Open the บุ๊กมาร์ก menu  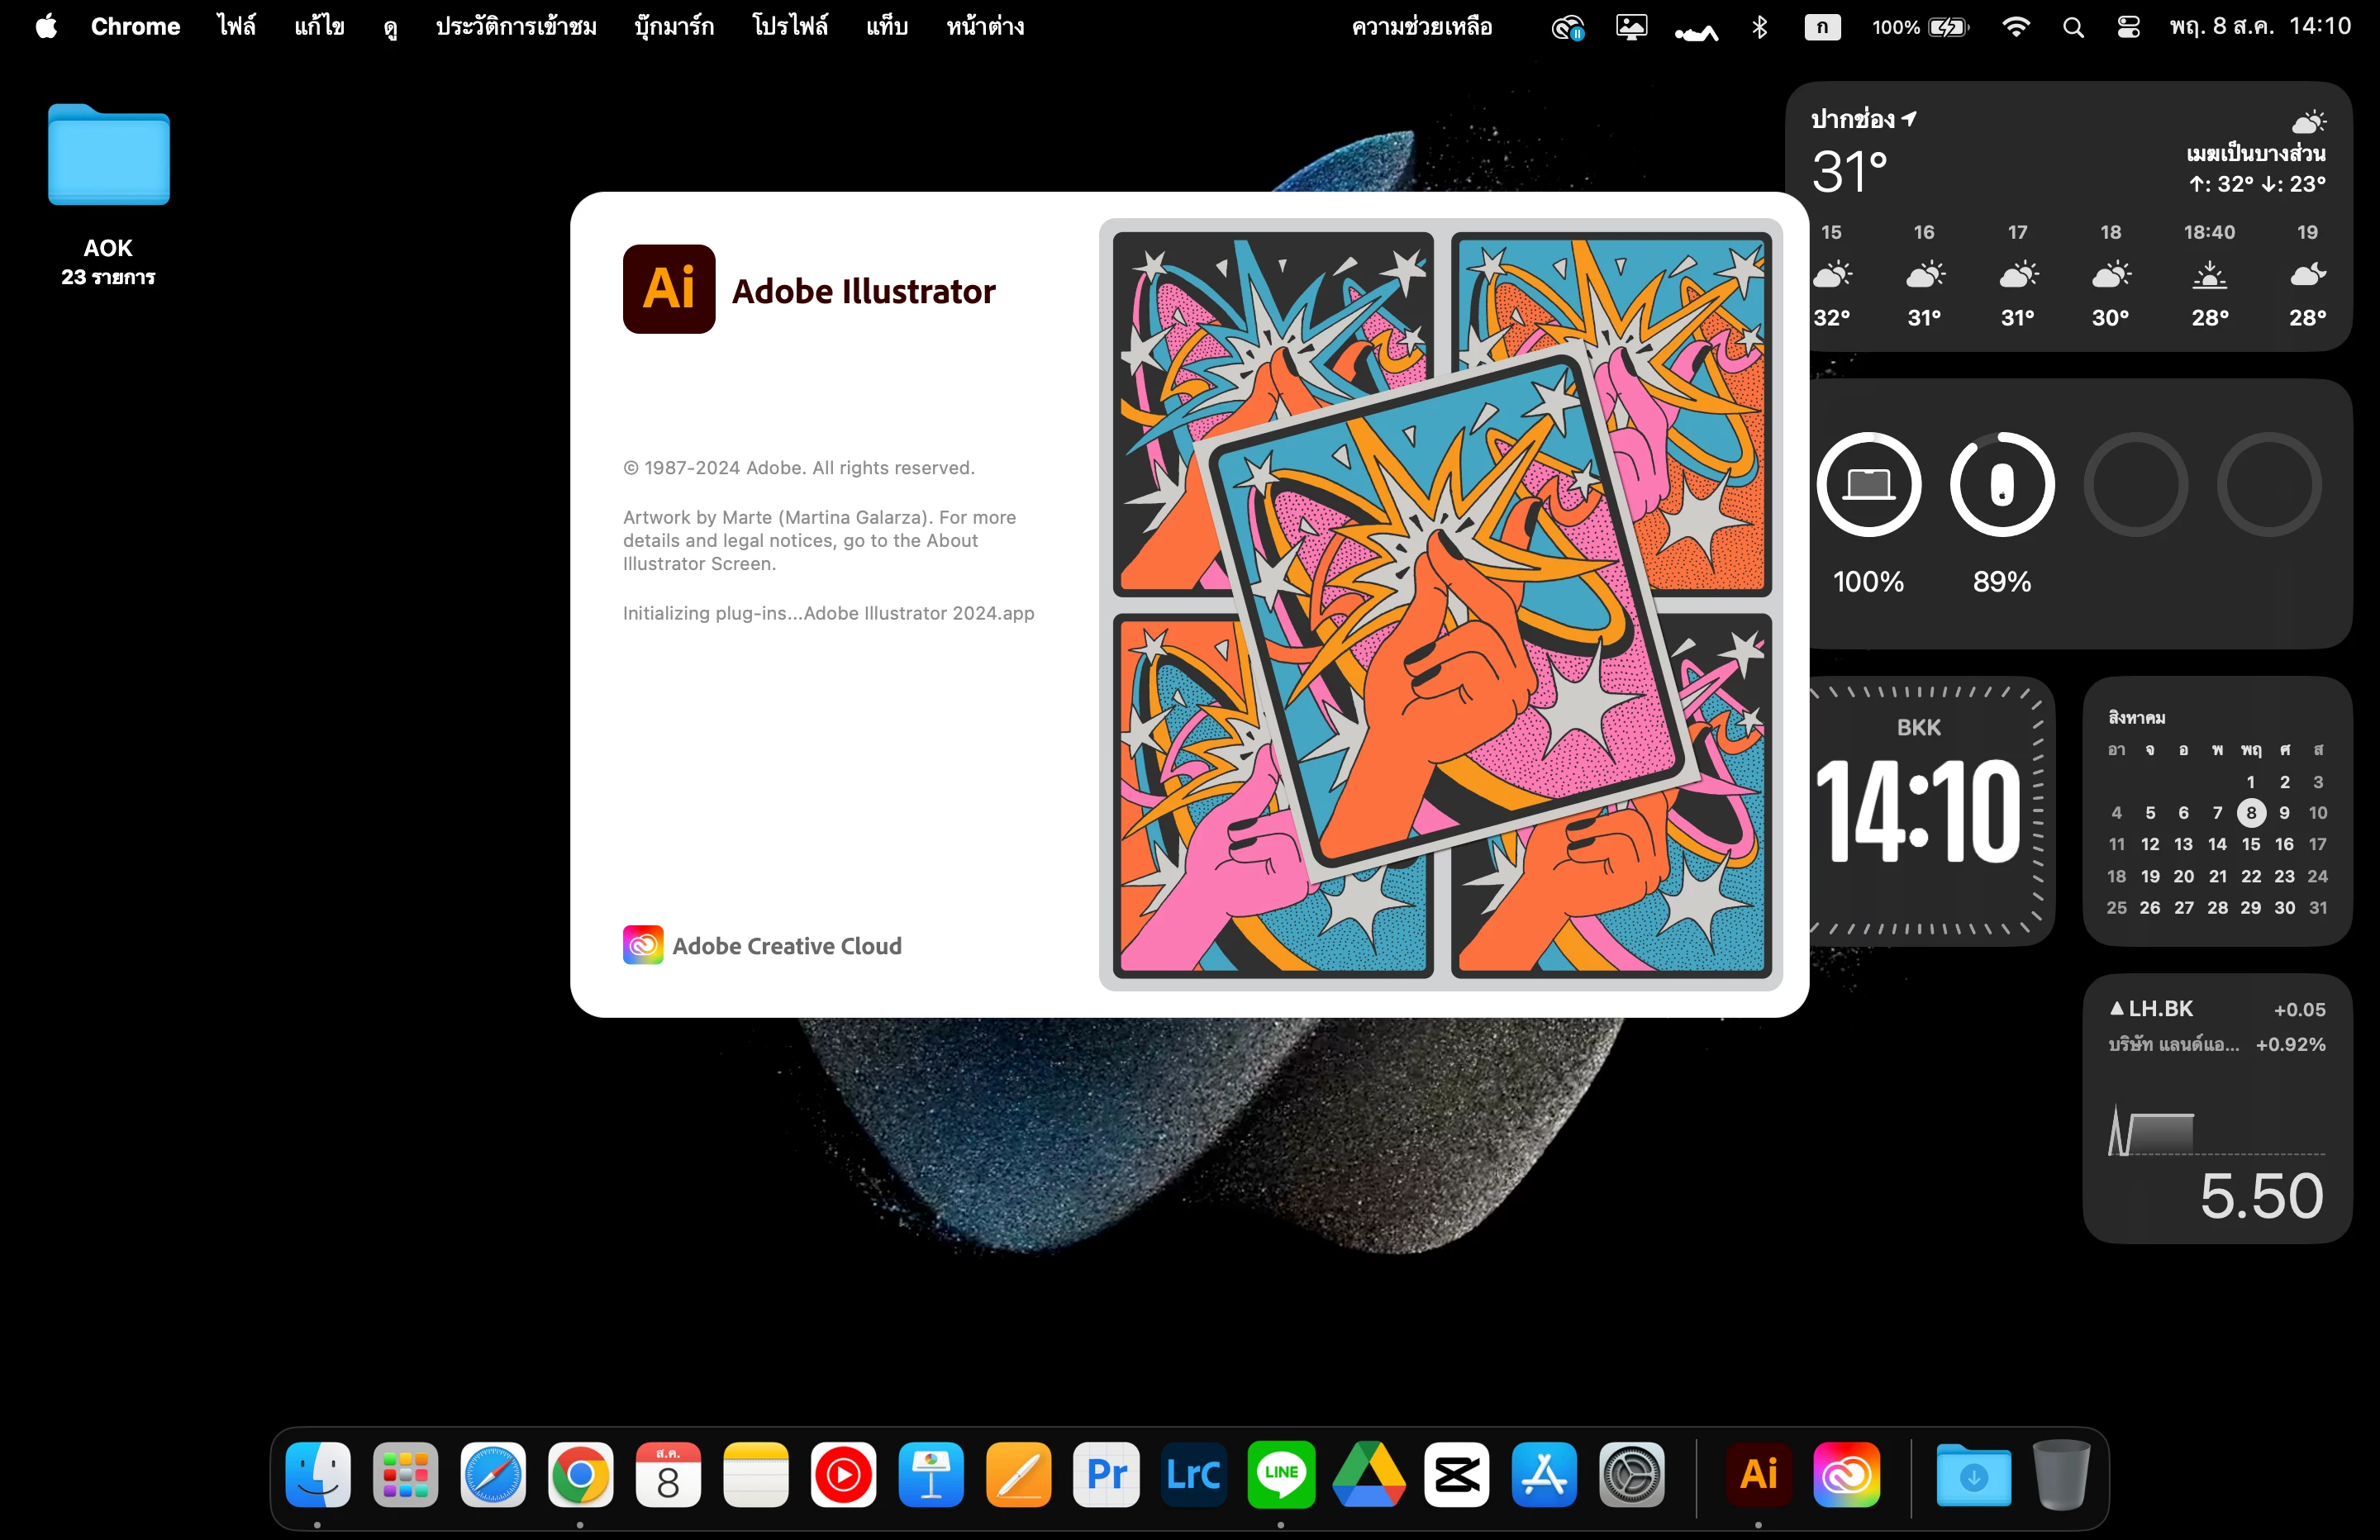[x=674, y=27]
